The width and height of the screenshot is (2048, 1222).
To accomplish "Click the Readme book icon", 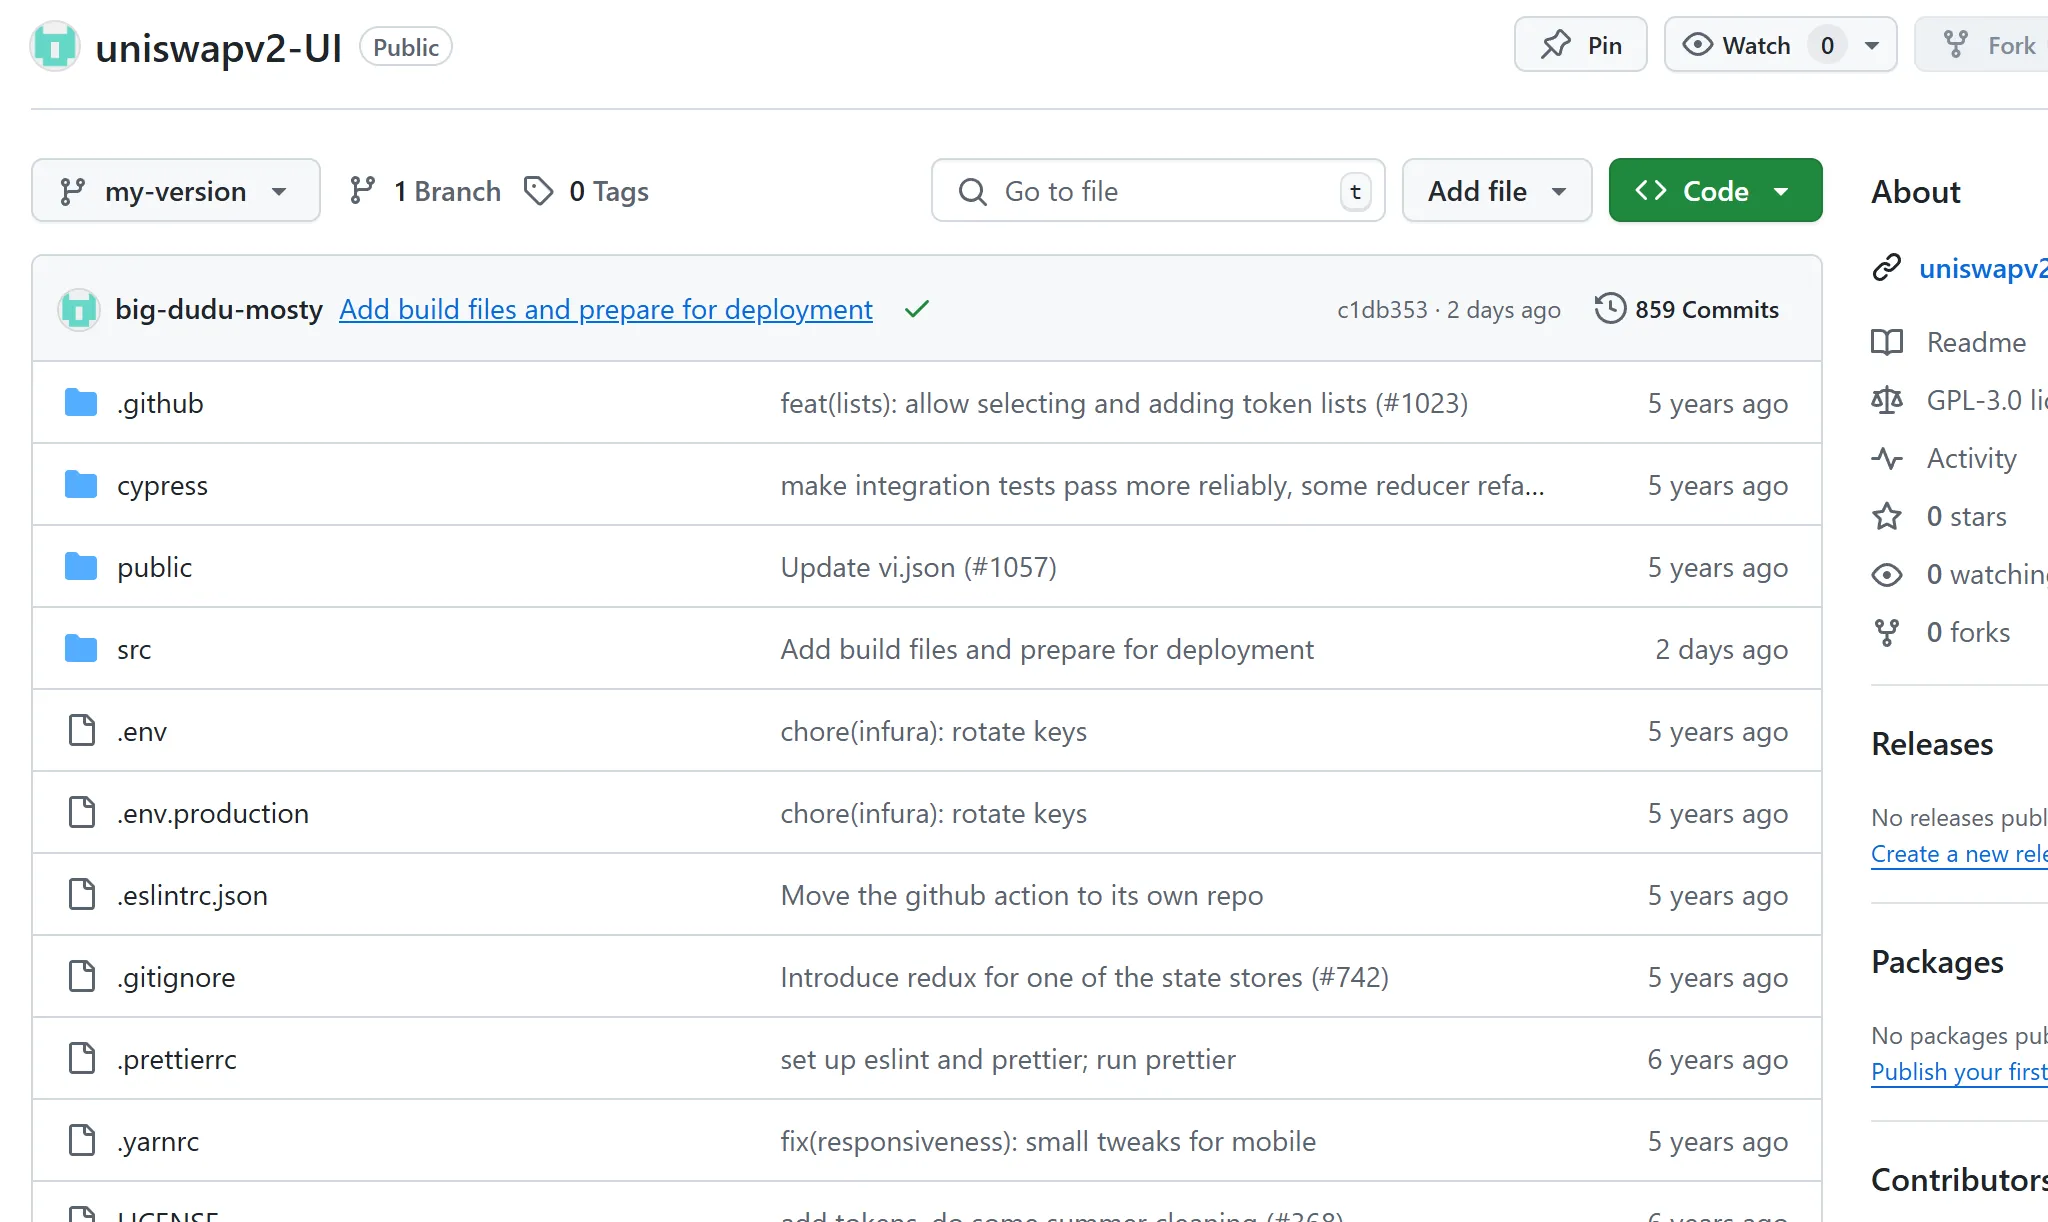I will [1887, 343].
